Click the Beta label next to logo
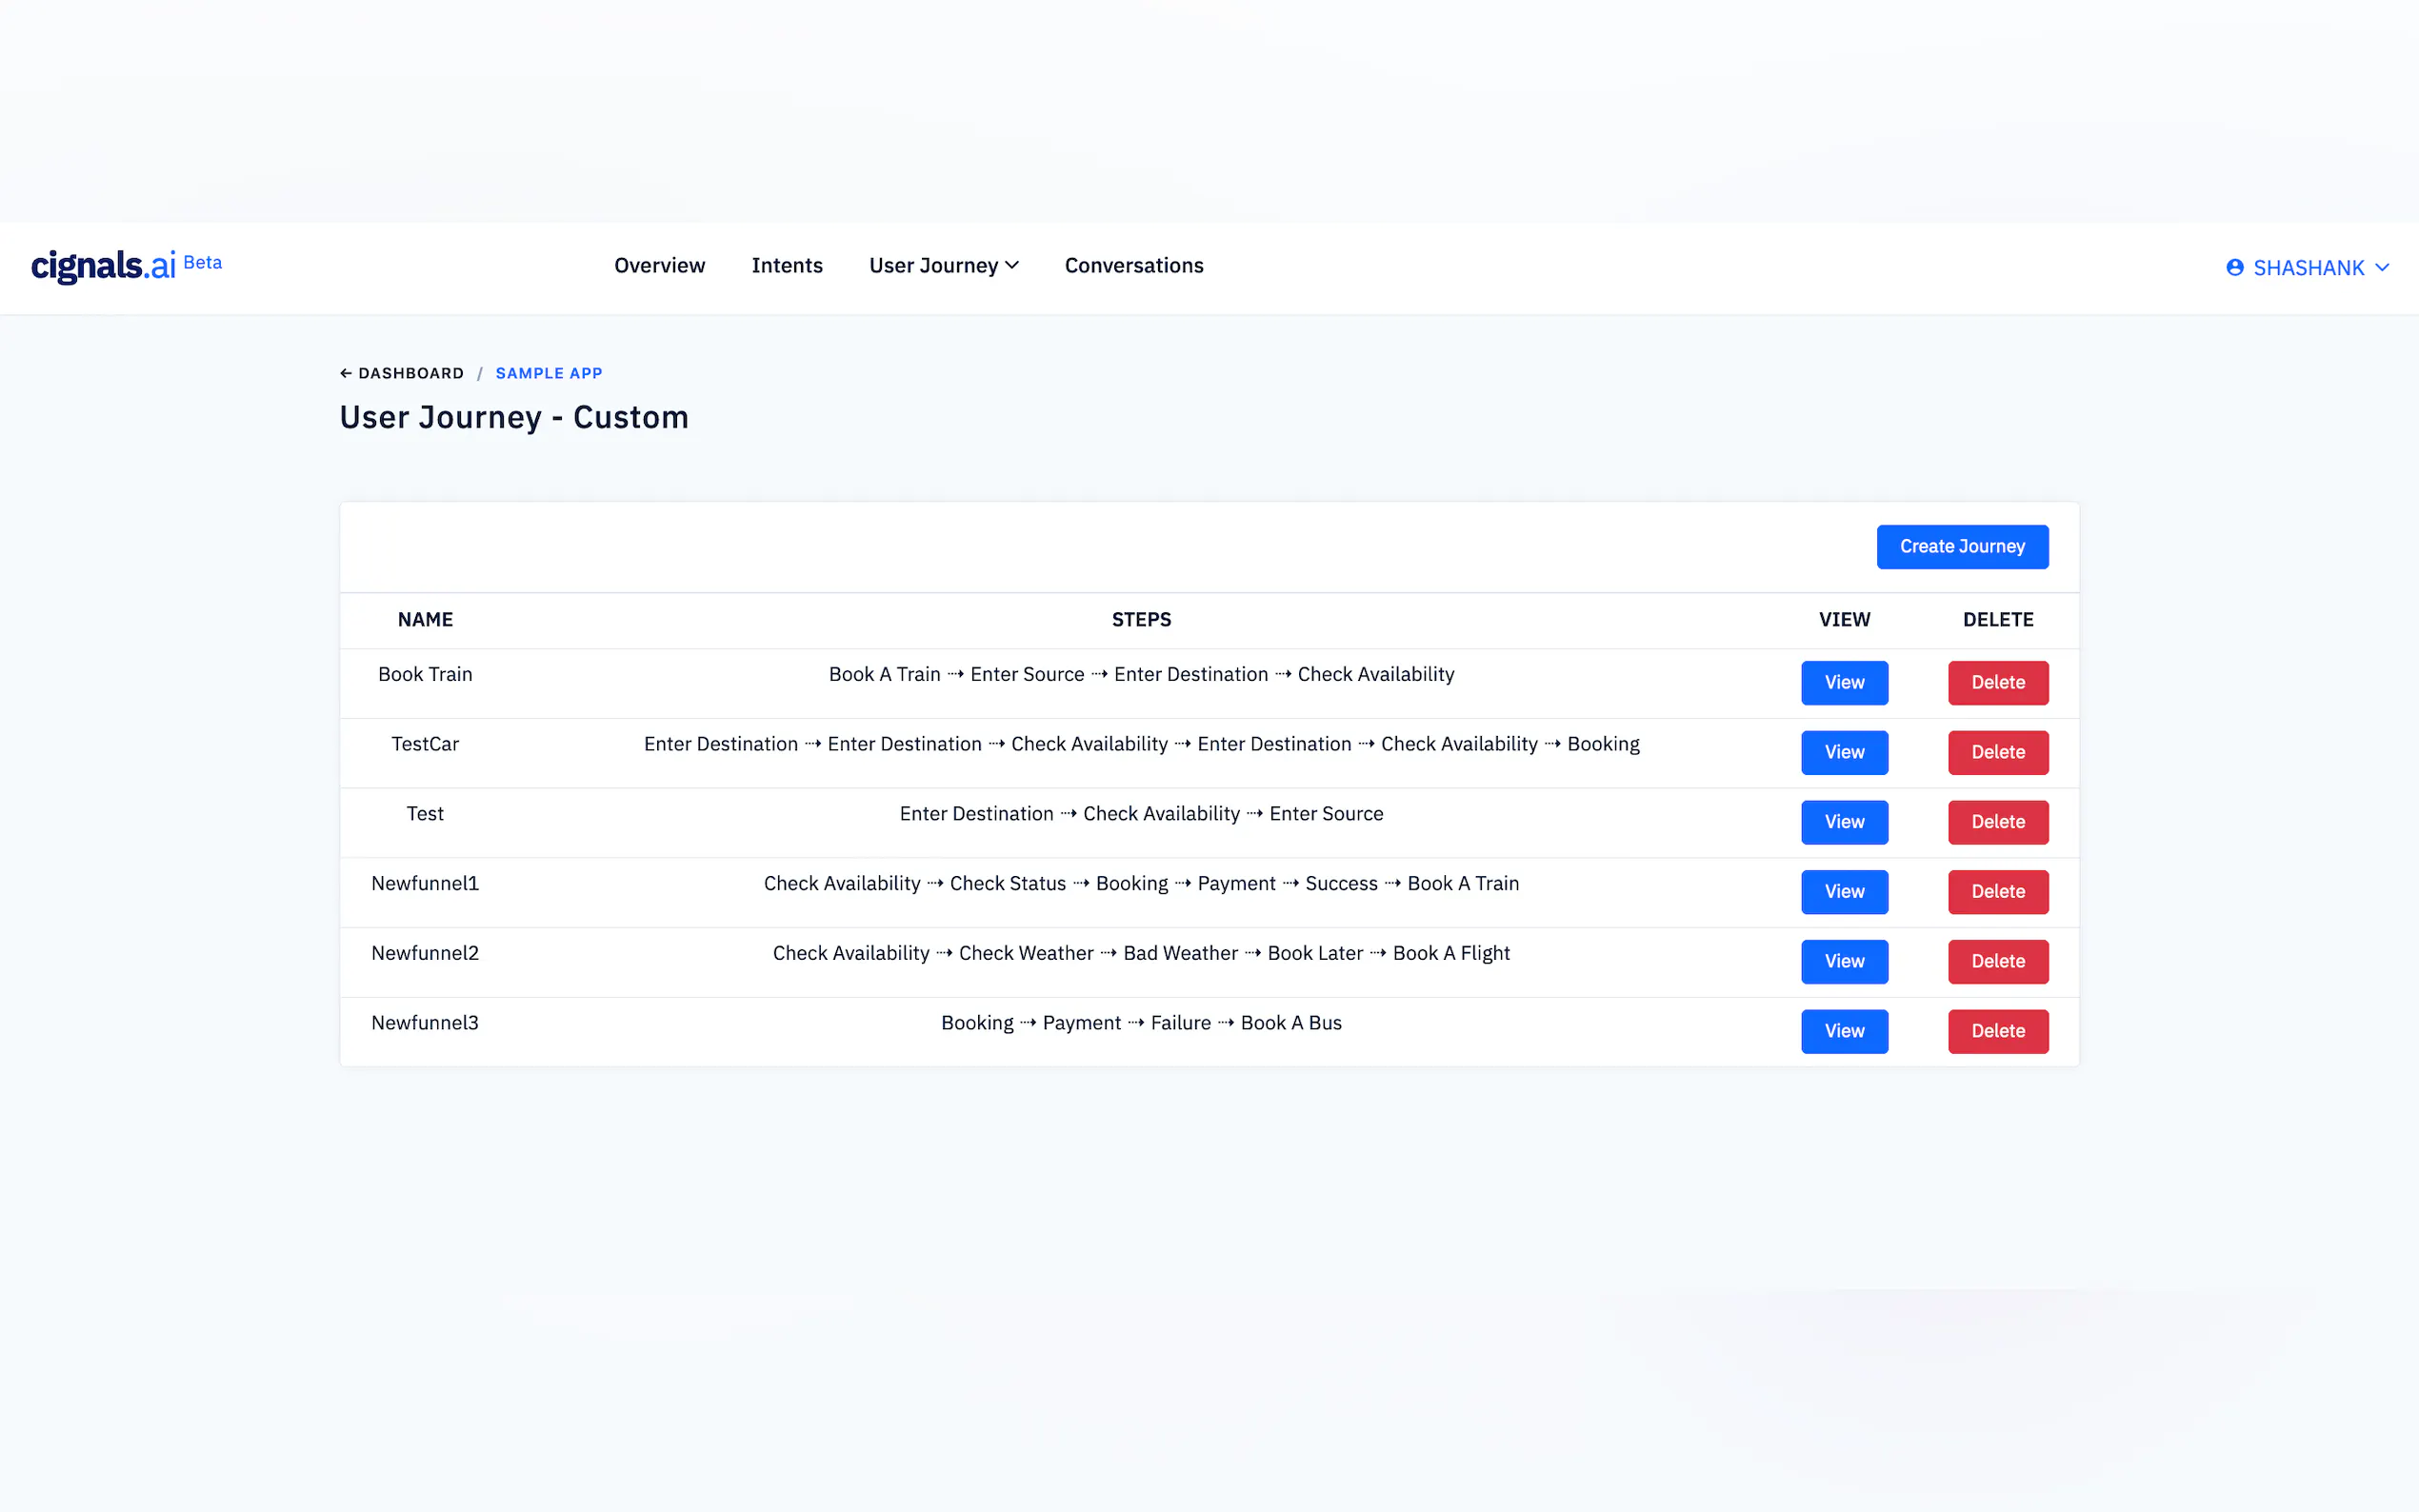The height and width of the screenshot is (1512, 2419). click(203, 262)
